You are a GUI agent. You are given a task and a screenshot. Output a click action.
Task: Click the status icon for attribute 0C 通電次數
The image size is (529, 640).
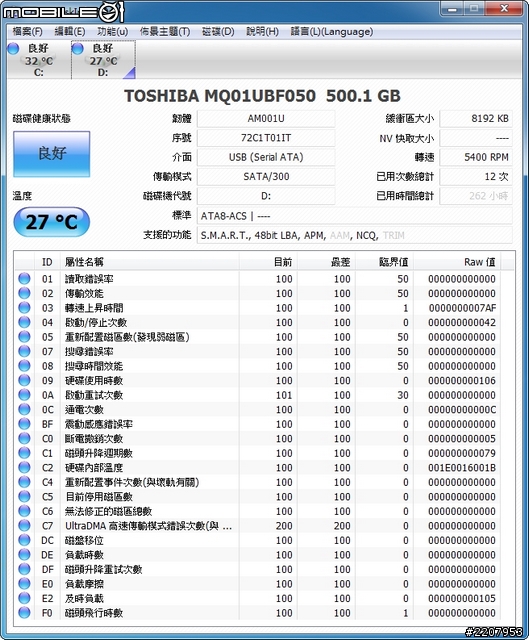(x=24, y=409)
